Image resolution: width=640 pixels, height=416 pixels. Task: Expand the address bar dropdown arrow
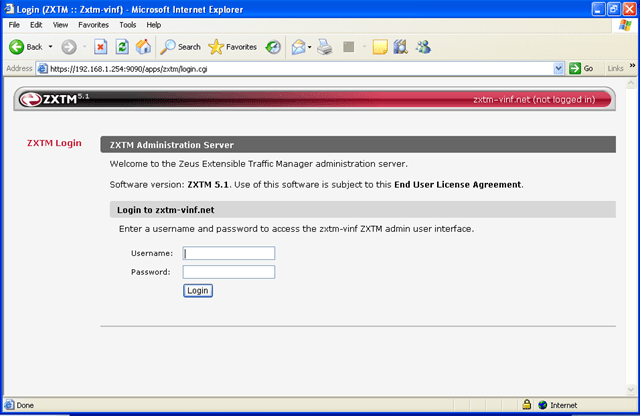click(559, 68)
